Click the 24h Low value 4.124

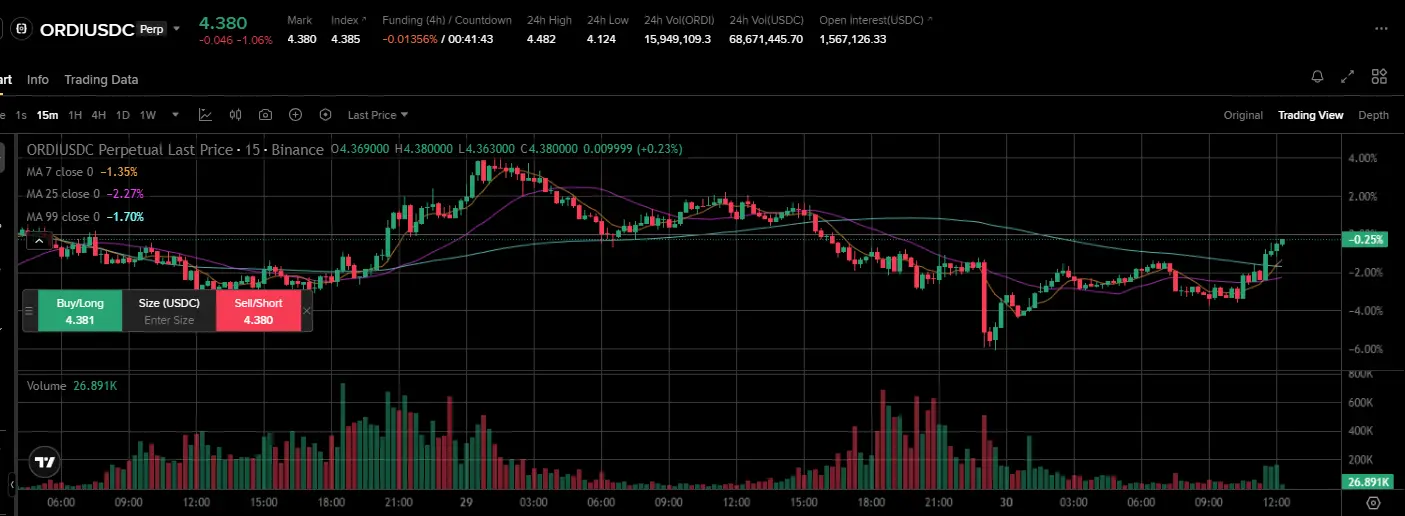coord(602,39)
